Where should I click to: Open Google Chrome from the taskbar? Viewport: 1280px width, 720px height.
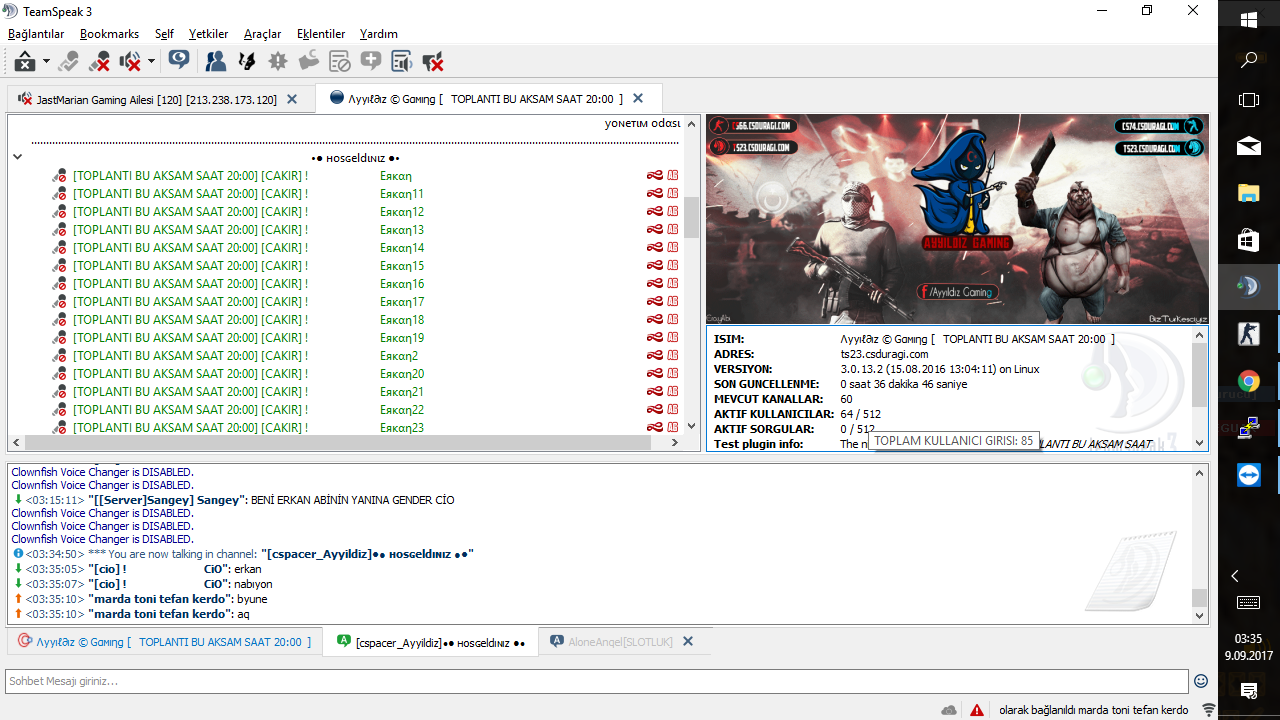pyautogui.click(x=1248, y=381)
